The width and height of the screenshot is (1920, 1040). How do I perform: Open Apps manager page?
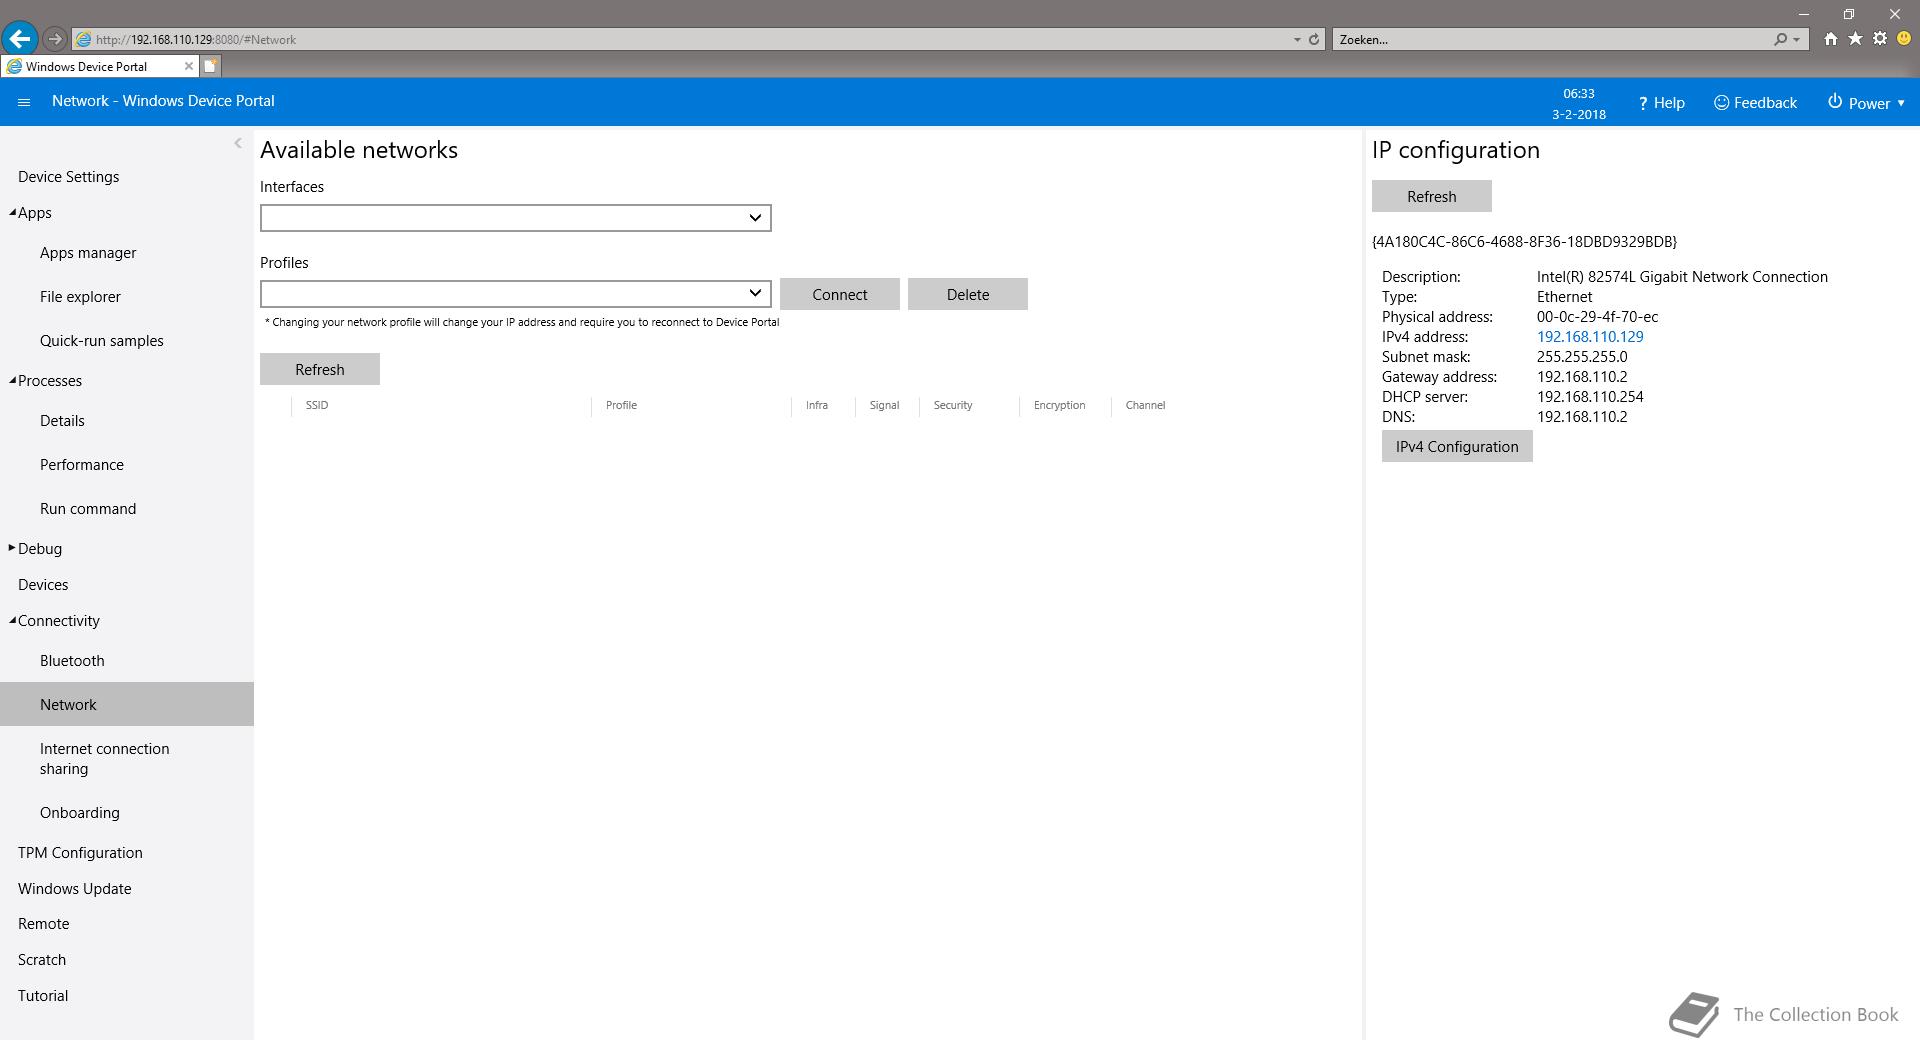(x=88, y=253)
